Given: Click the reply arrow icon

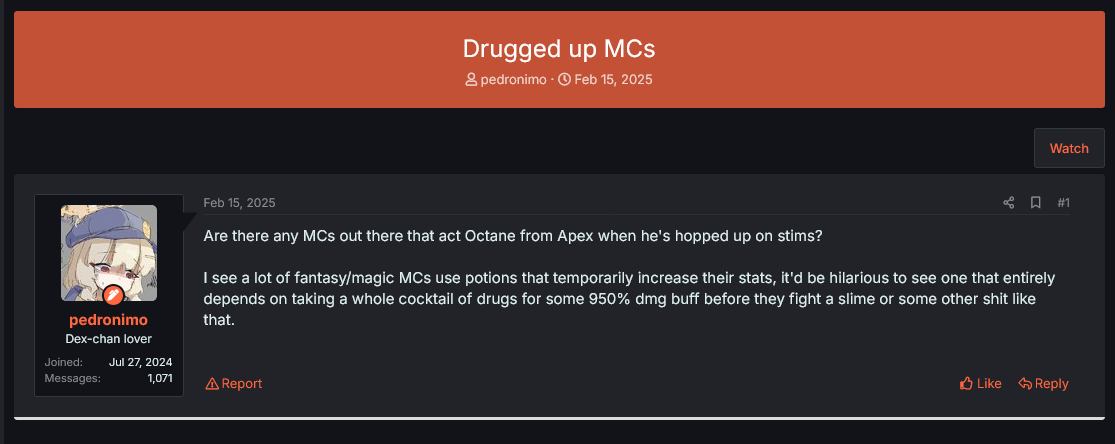Looking at the screenshot, I should pos(1025,384).
